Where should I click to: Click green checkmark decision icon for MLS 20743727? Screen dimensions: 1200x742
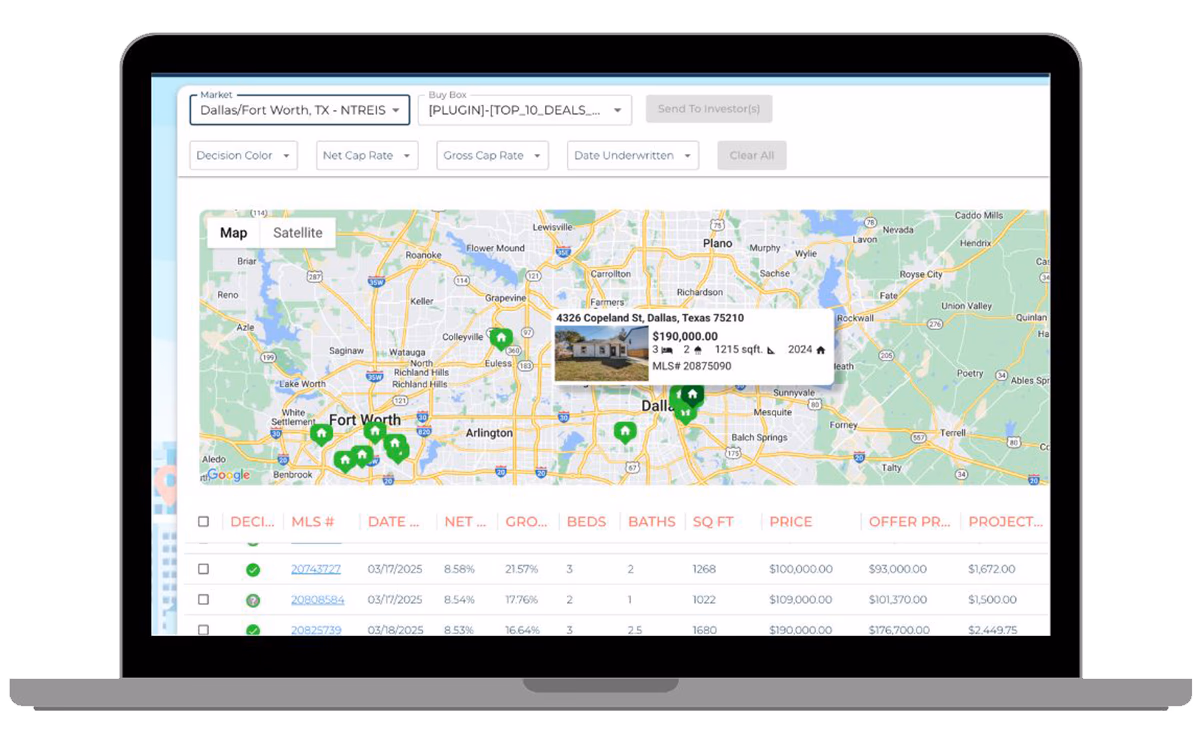253,570
